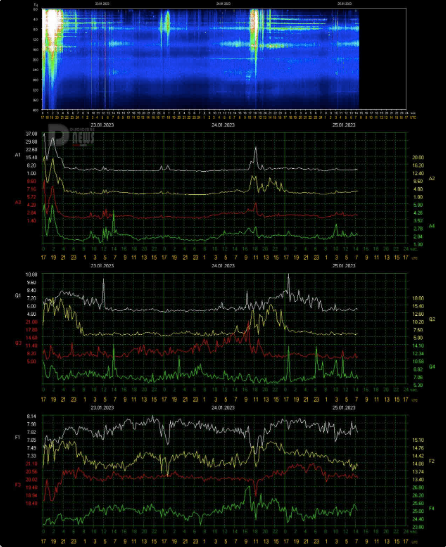Click the white A1 series label
The width and height of the screenshot is (446, 547).
(18, 154)
